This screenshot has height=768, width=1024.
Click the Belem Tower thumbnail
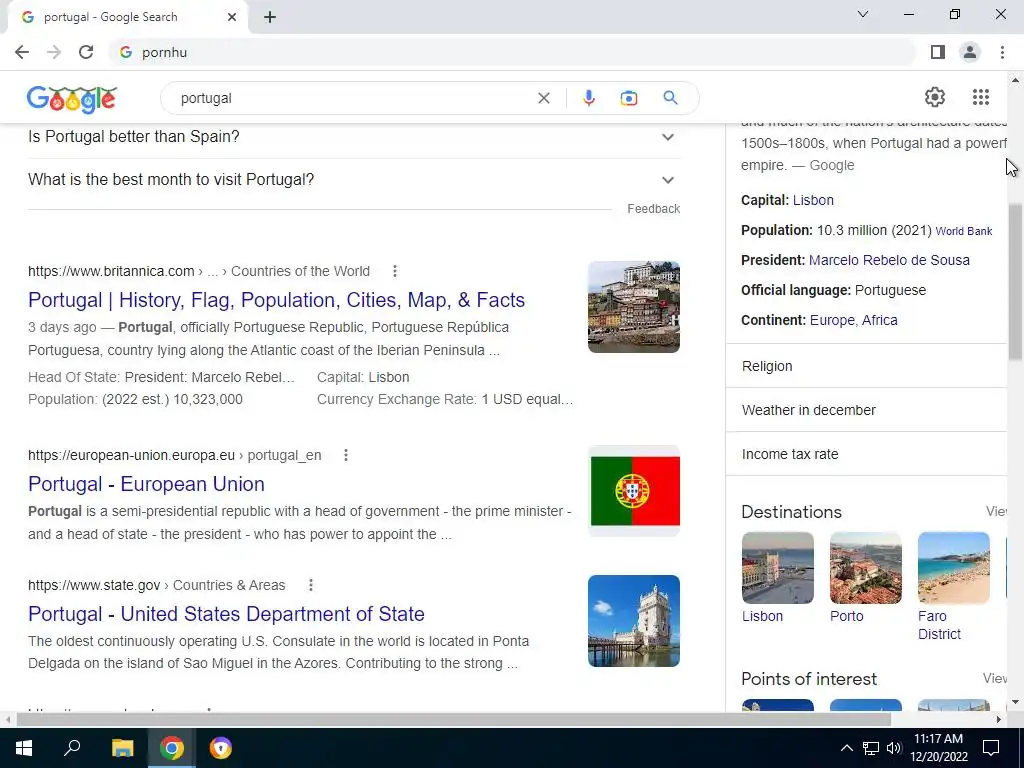coord(633,621)
